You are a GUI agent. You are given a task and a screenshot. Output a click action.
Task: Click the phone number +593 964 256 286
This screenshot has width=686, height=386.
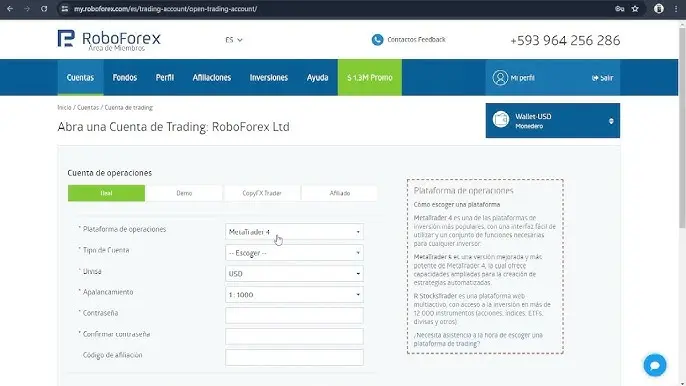click(x=565, y=40)
